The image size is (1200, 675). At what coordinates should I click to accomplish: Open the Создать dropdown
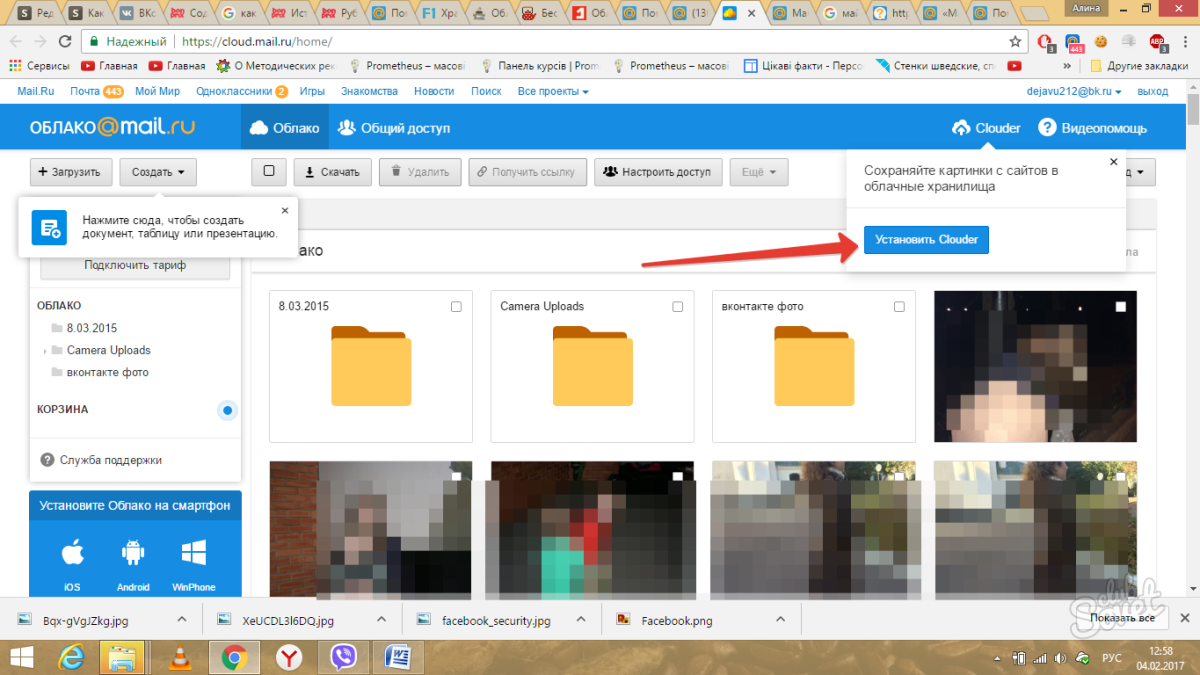158,172
